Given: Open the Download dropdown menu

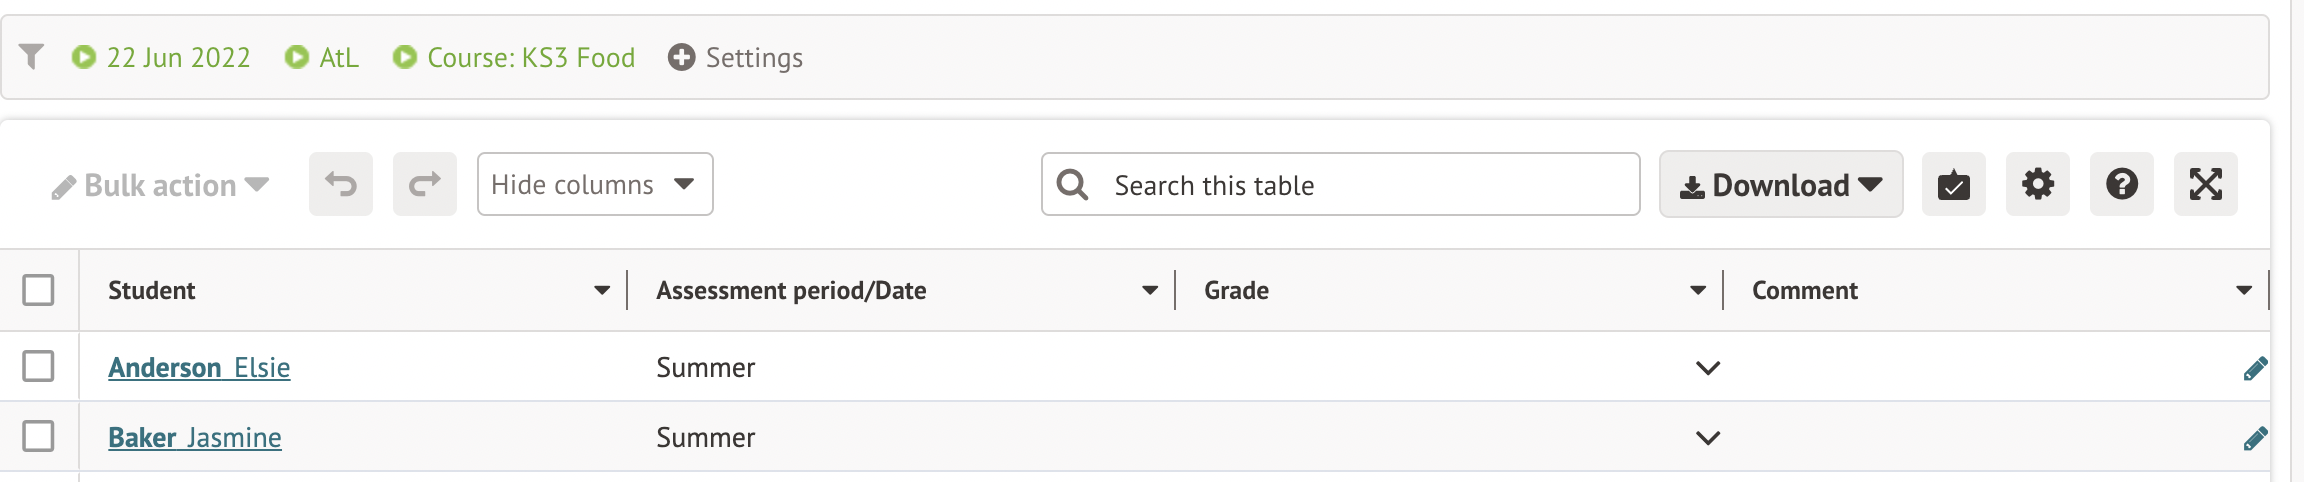Looking at the screenshot, I should pyautogui.click(x=1780, y=185).
